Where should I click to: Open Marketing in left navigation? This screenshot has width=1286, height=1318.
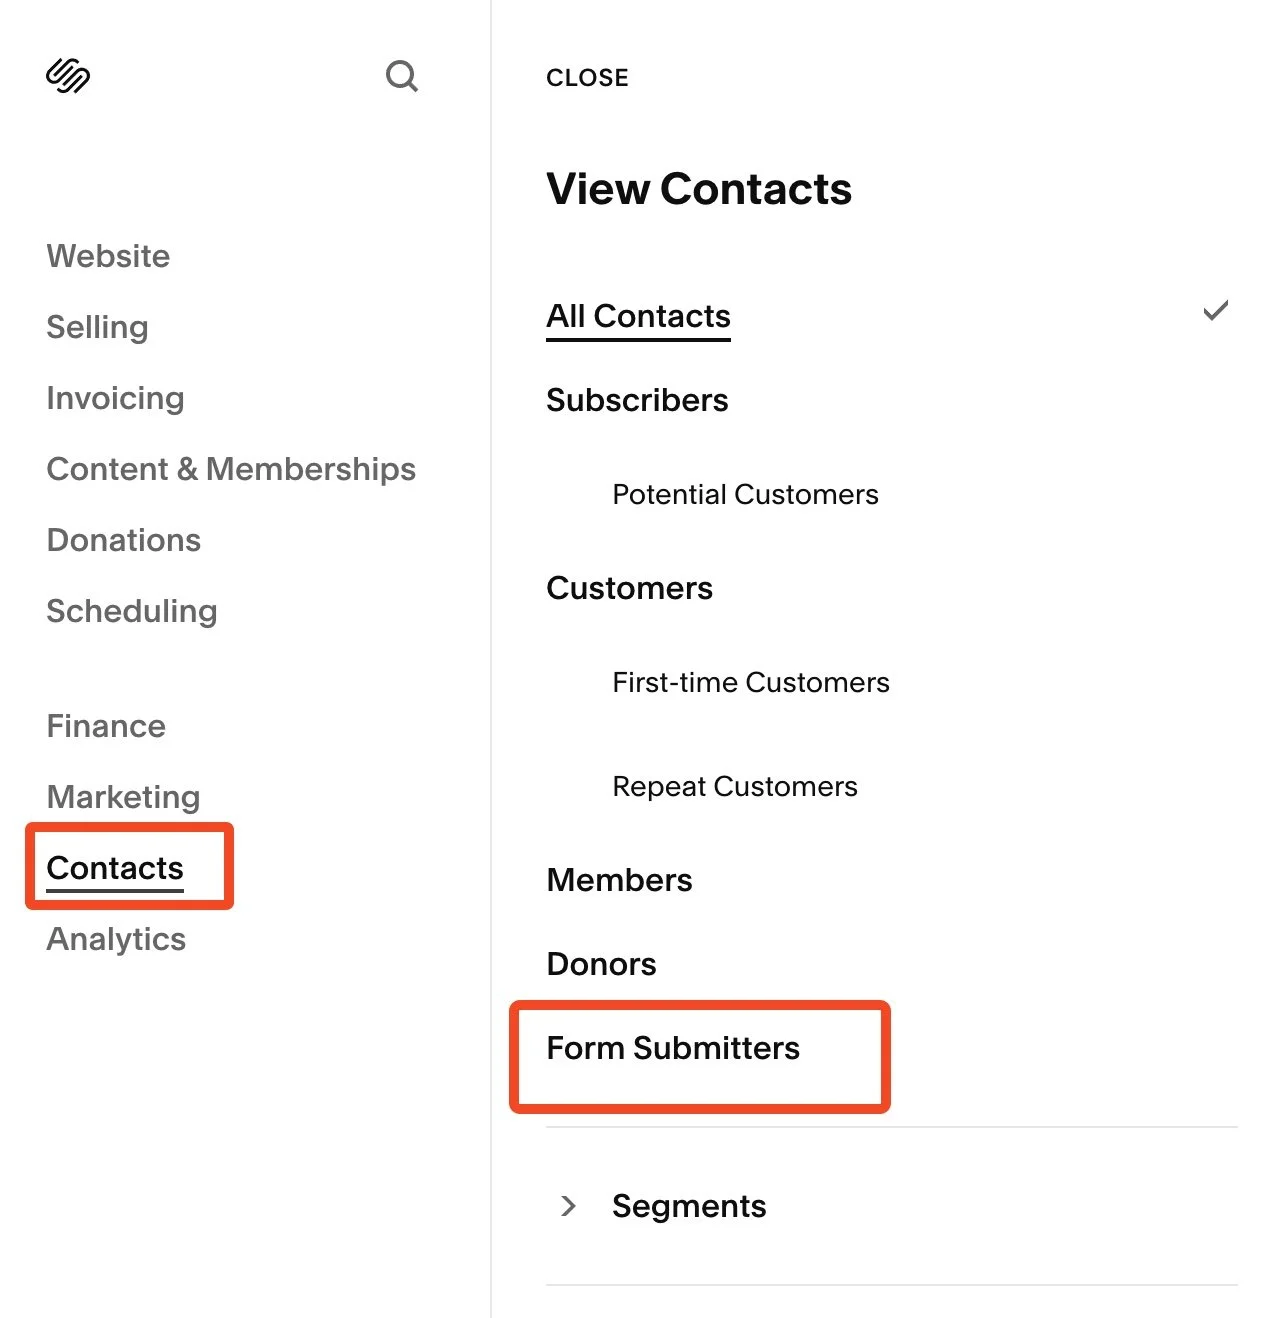coord(123,797)
